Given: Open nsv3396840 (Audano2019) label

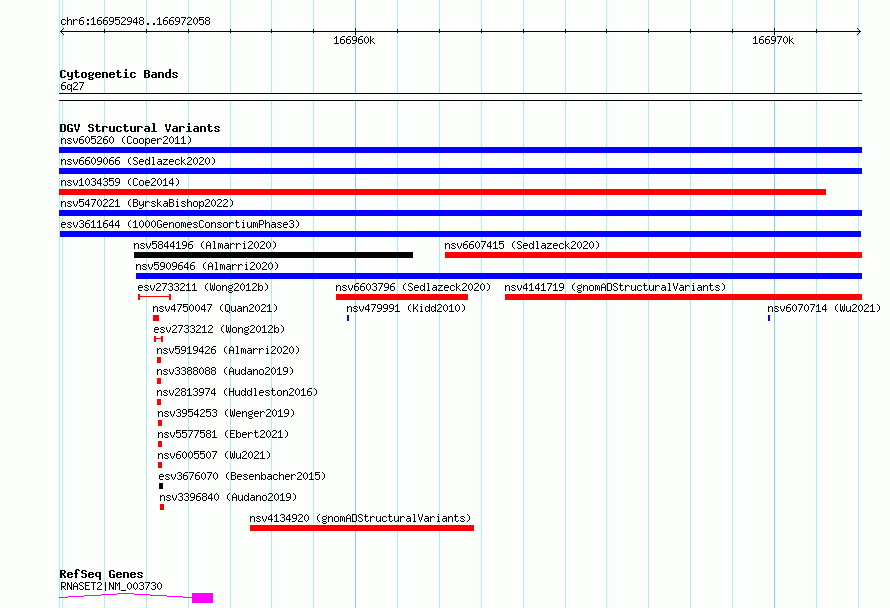Looking at the screenshot, I should click(x=228, y=497).
